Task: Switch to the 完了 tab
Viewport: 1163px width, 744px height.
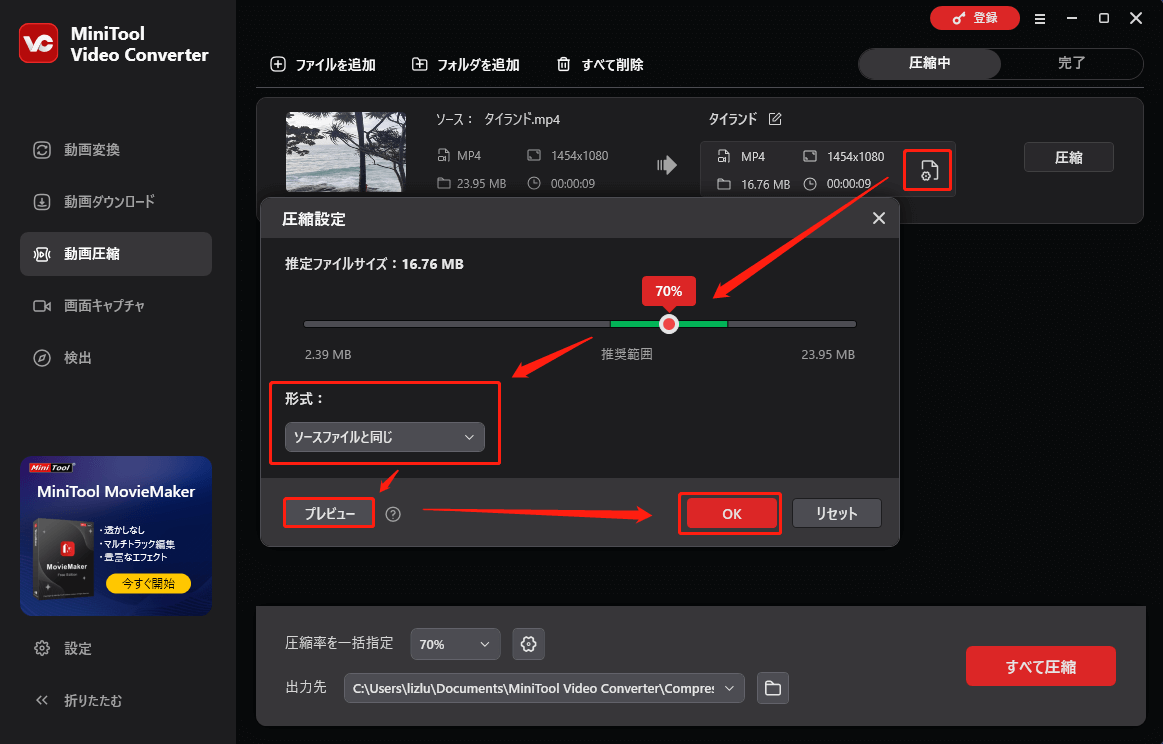Action: click(1071, 64)
